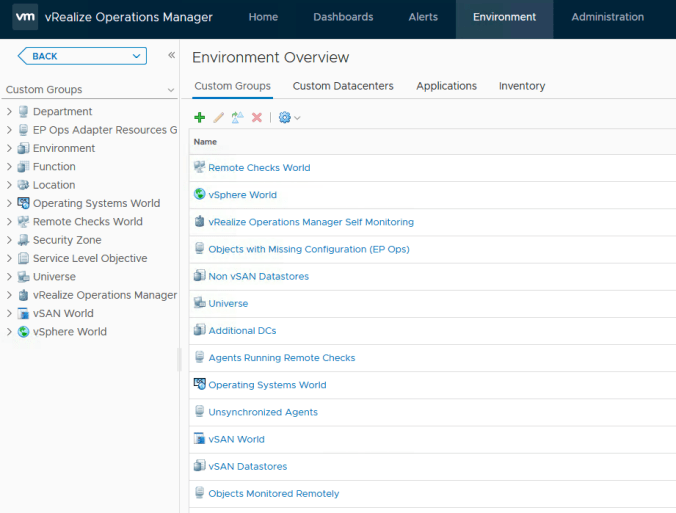Image resolution: width=676 pixels, height=513 pixels.
Task: Open the Non vSAN Datastores link
Action: point(258,276)
